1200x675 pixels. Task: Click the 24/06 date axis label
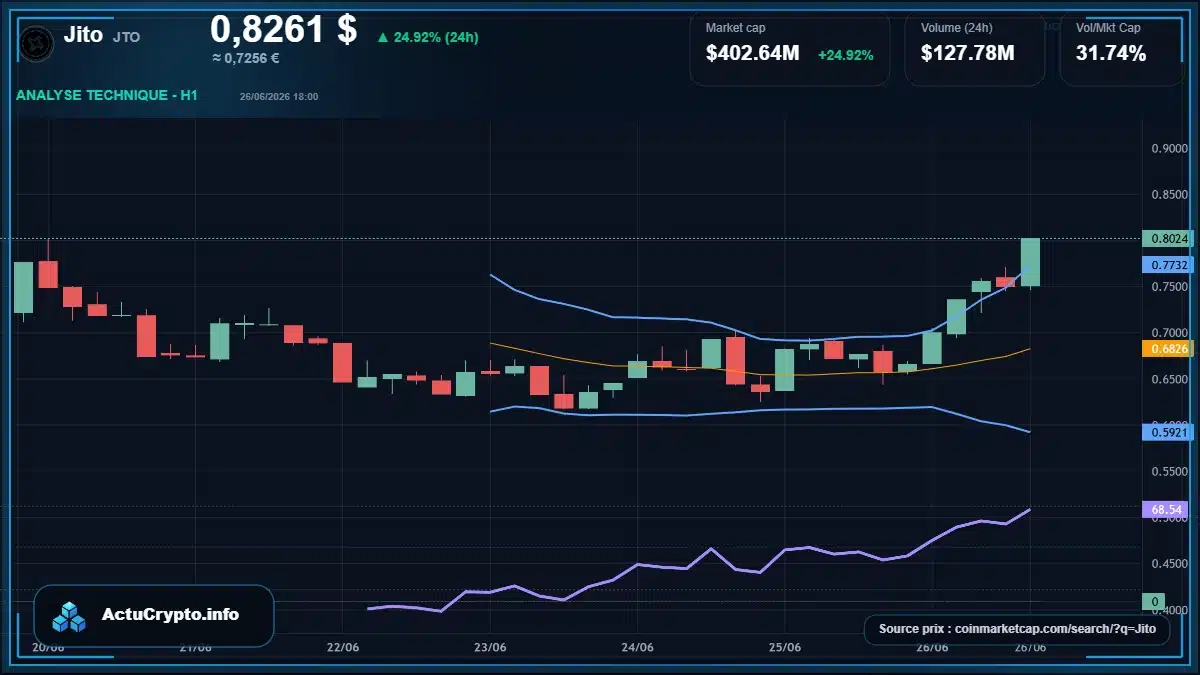(x=637, y=648)
